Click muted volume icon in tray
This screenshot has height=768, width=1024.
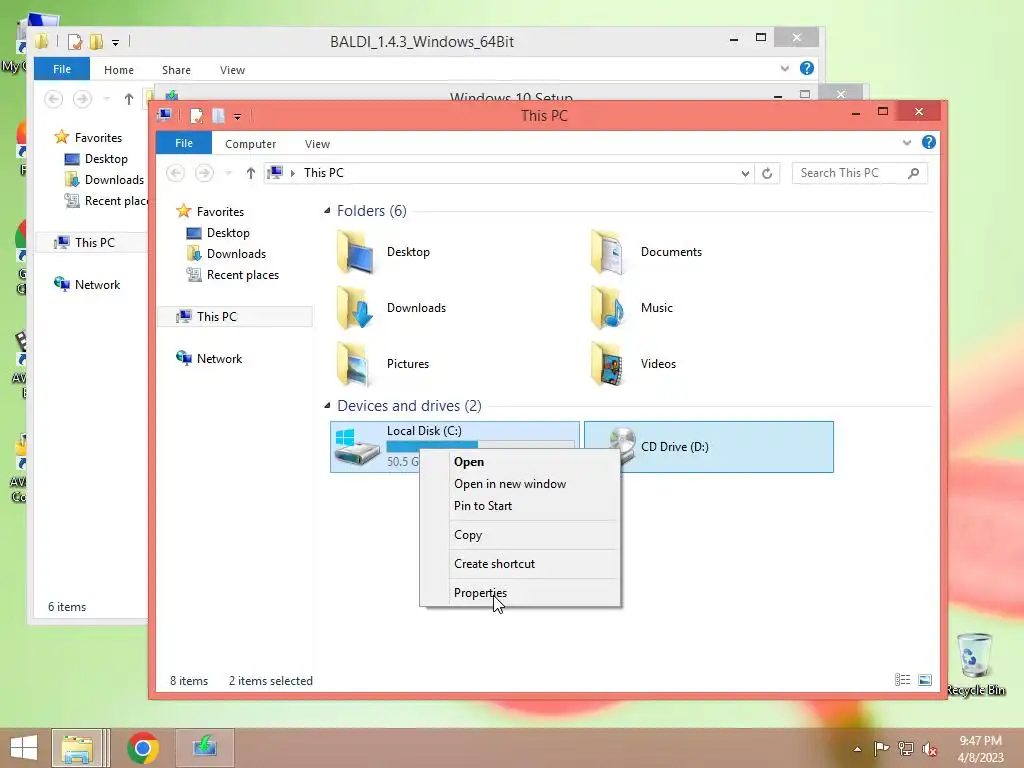pos(929,748)
